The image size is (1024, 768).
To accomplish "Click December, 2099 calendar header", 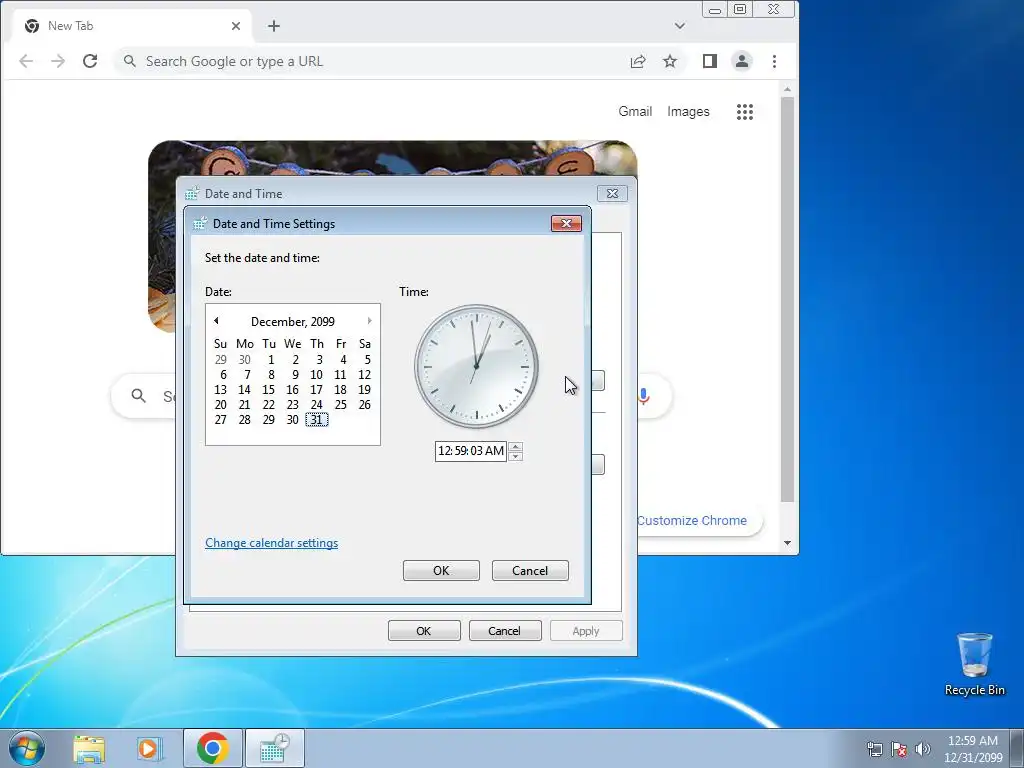I will coord(293,321).
